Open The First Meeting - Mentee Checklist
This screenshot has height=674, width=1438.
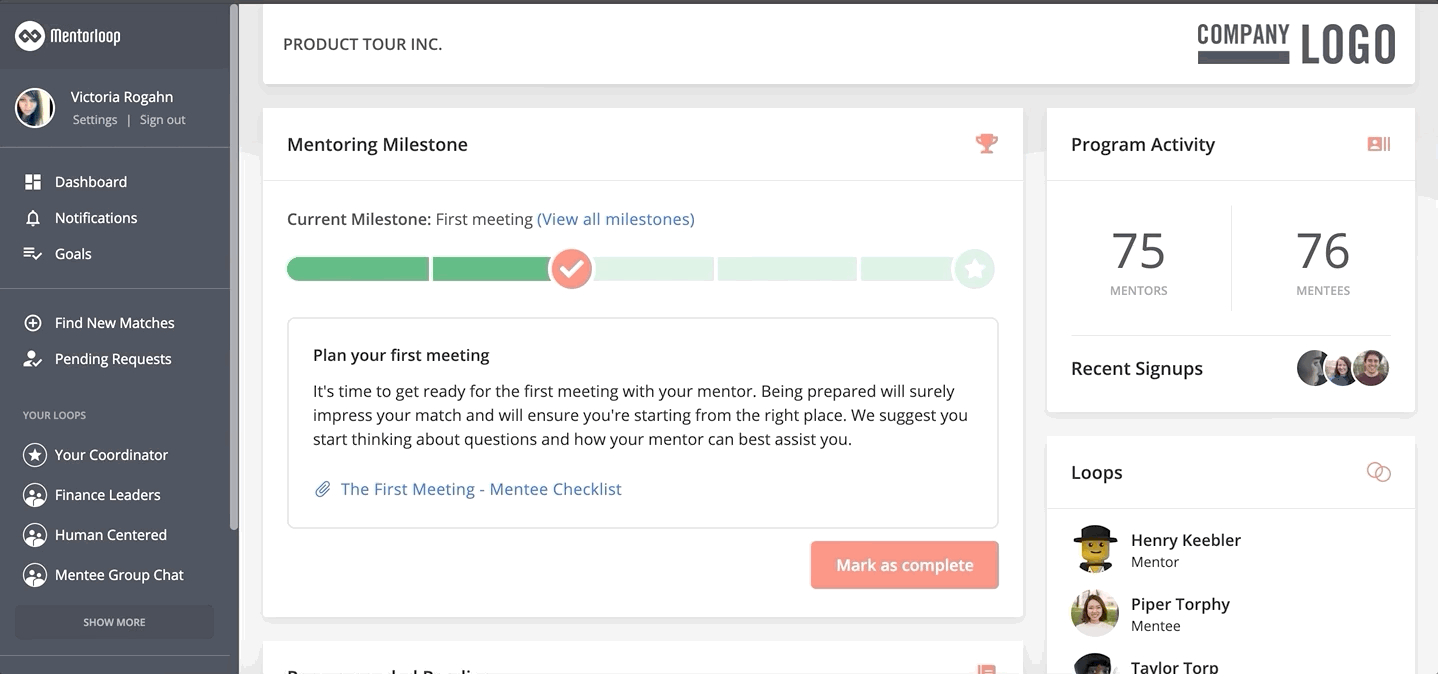coord(481,489)
